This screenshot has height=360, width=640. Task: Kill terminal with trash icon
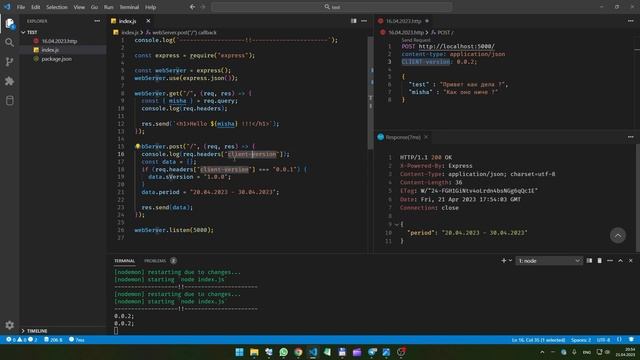tap(599, 260)
